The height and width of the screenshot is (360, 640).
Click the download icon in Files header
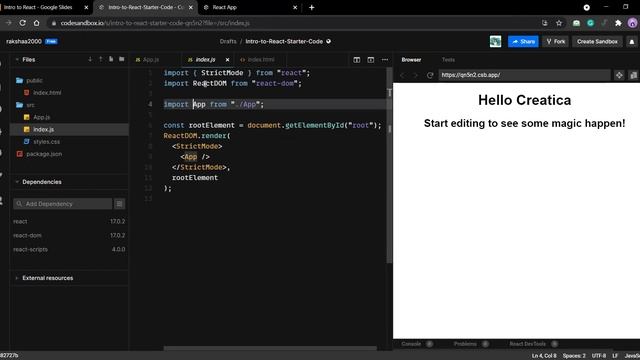point(90,60)
